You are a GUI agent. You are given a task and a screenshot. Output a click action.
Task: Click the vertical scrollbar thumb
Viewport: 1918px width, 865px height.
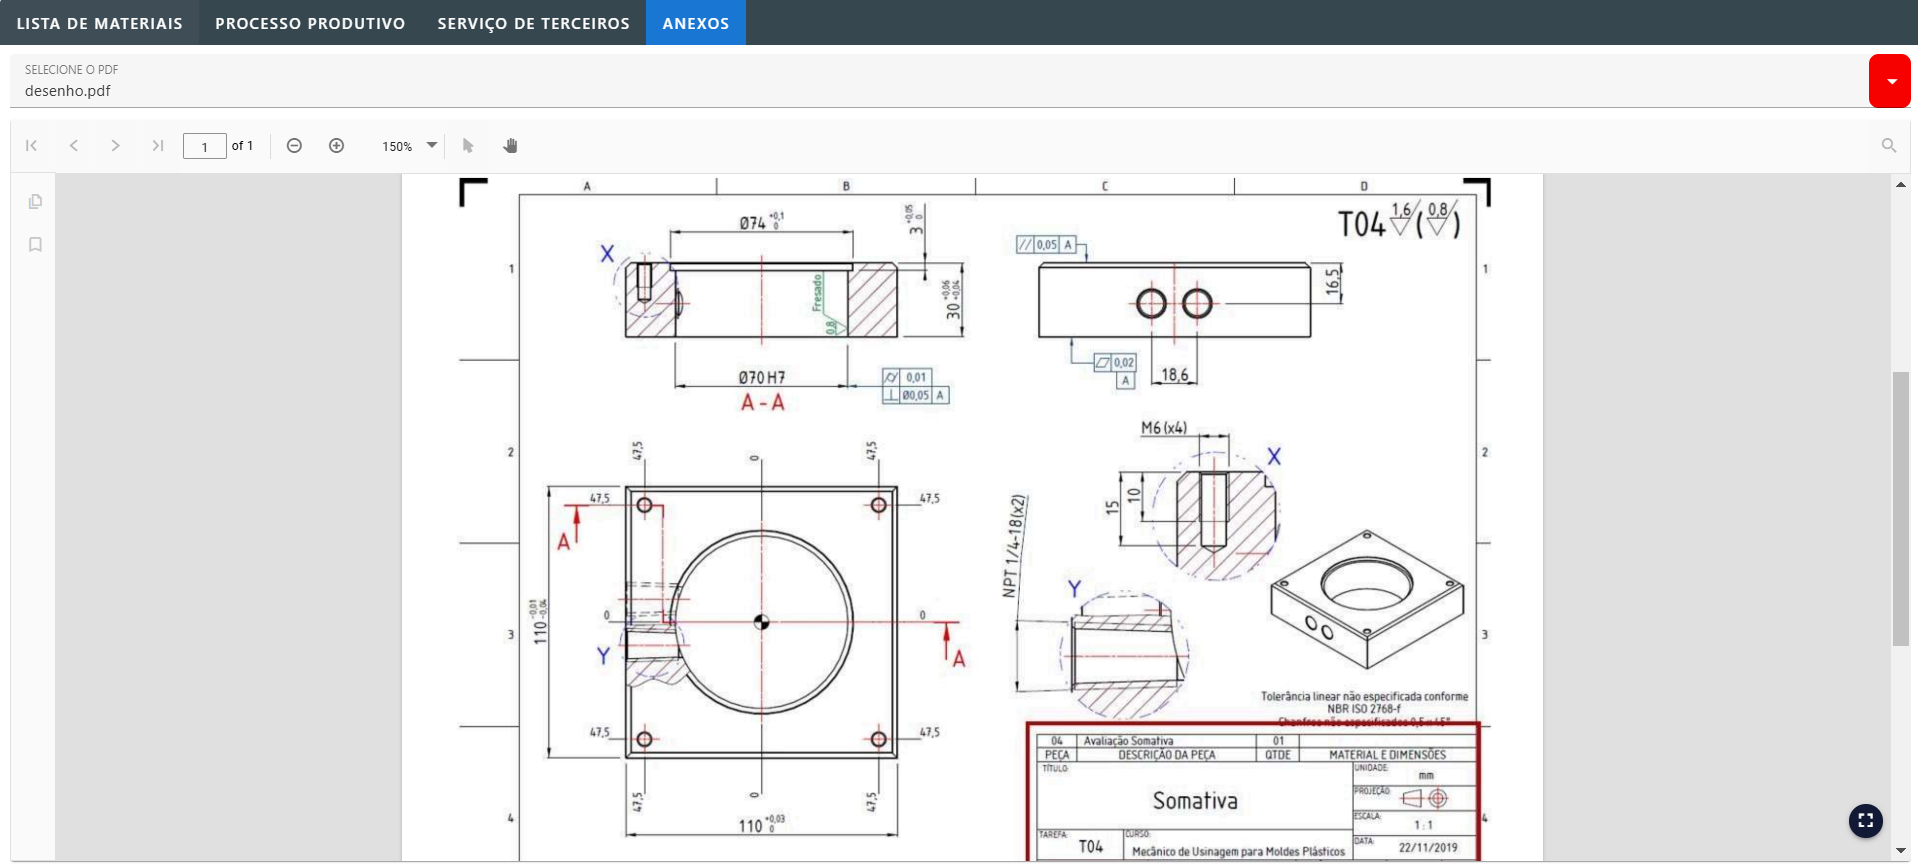coord(1901,509)
